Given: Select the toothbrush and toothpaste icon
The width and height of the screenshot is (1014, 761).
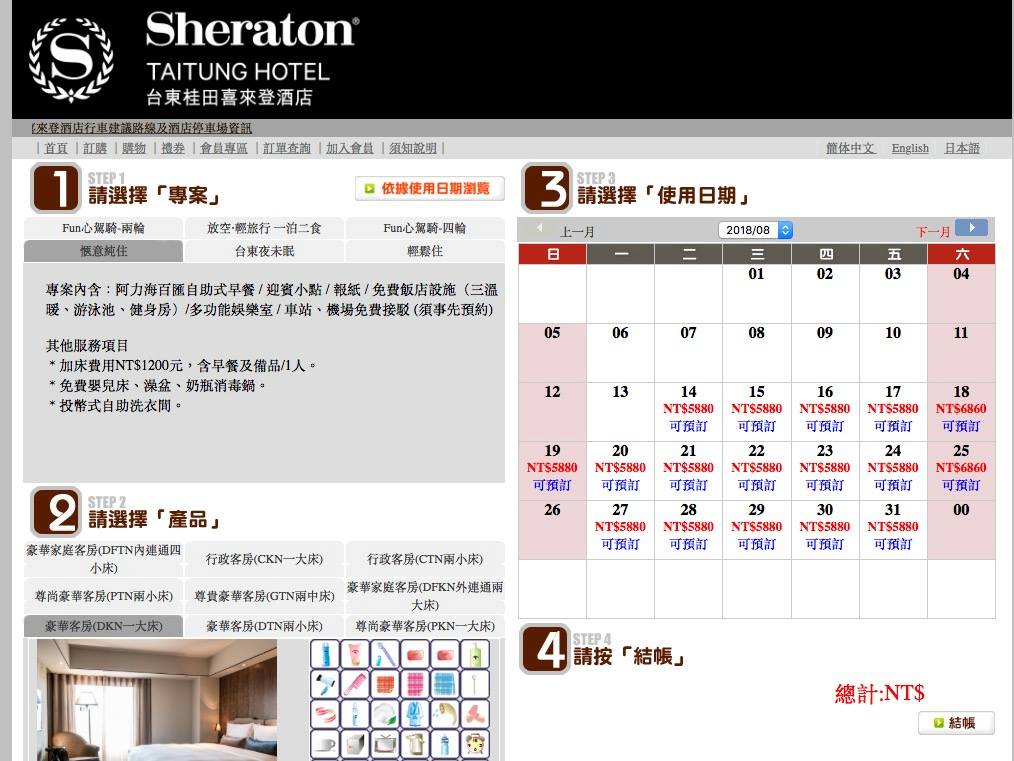Looking at the screenshot, I should (x=385, y=654).
